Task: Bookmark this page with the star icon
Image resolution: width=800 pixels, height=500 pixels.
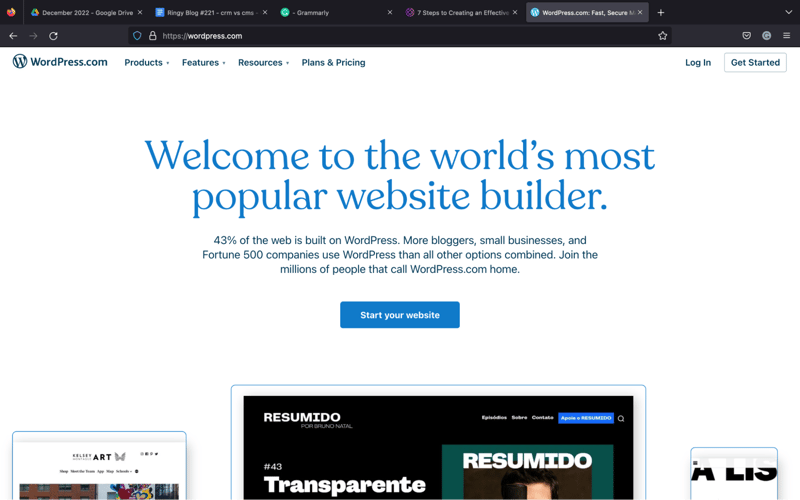Action: [x=662, y=36]
